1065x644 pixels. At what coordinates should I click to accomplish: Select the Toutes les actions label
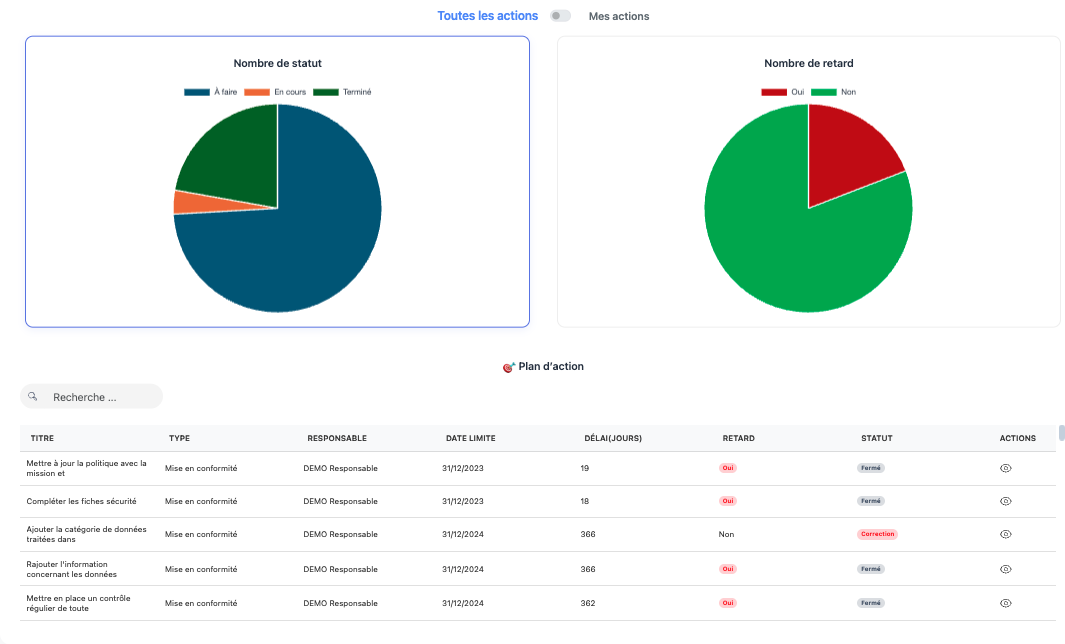point(488,16)
